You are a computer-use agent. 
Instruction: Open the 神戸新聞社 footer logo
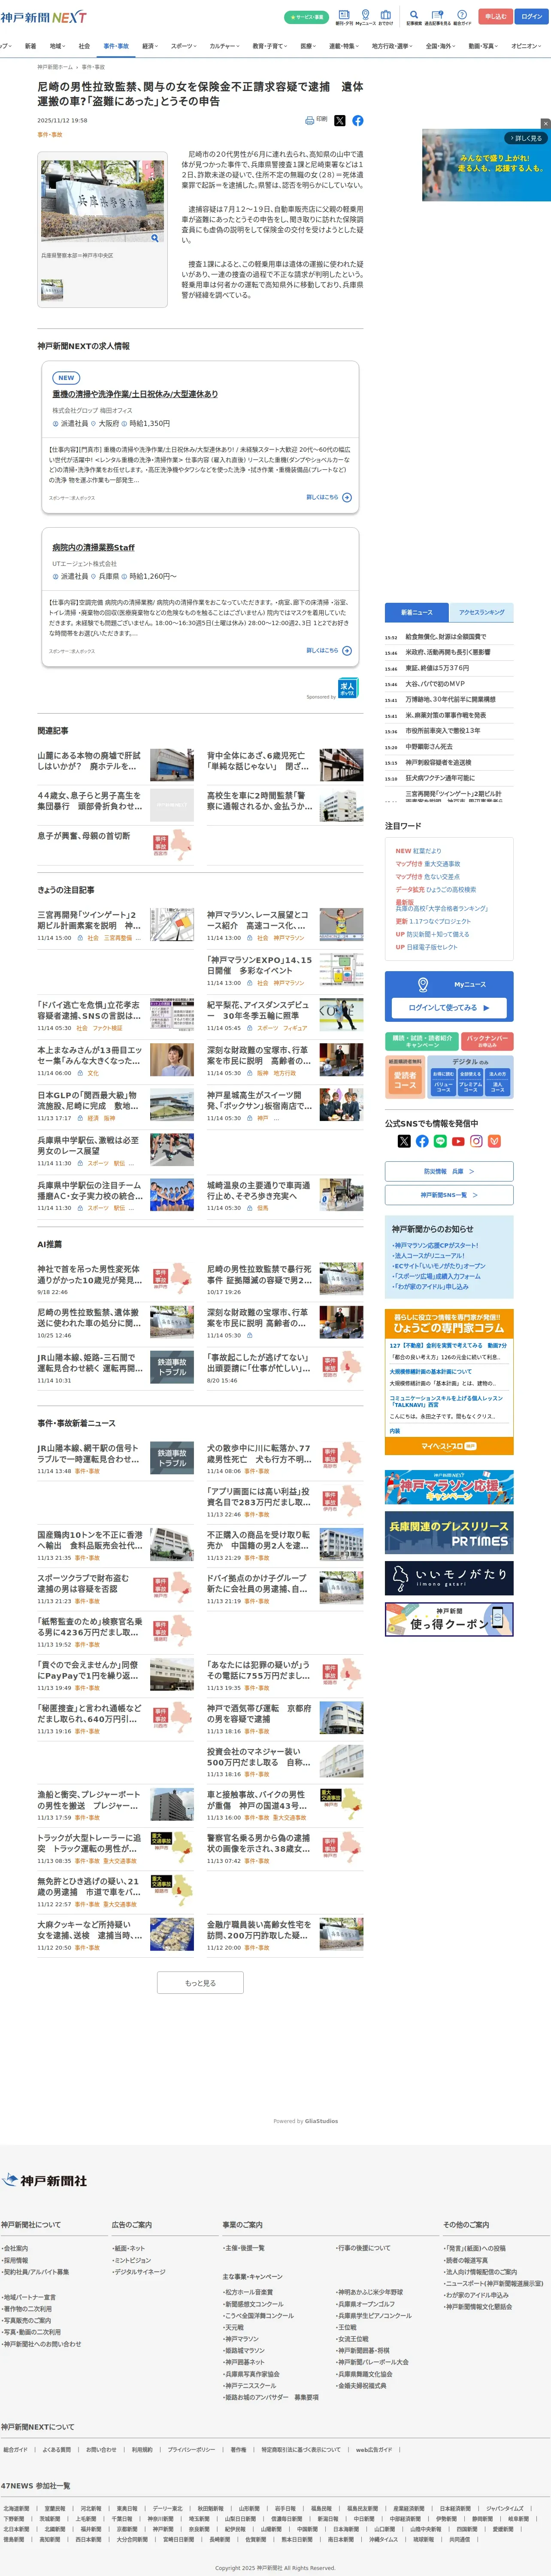coord(44,2180)
